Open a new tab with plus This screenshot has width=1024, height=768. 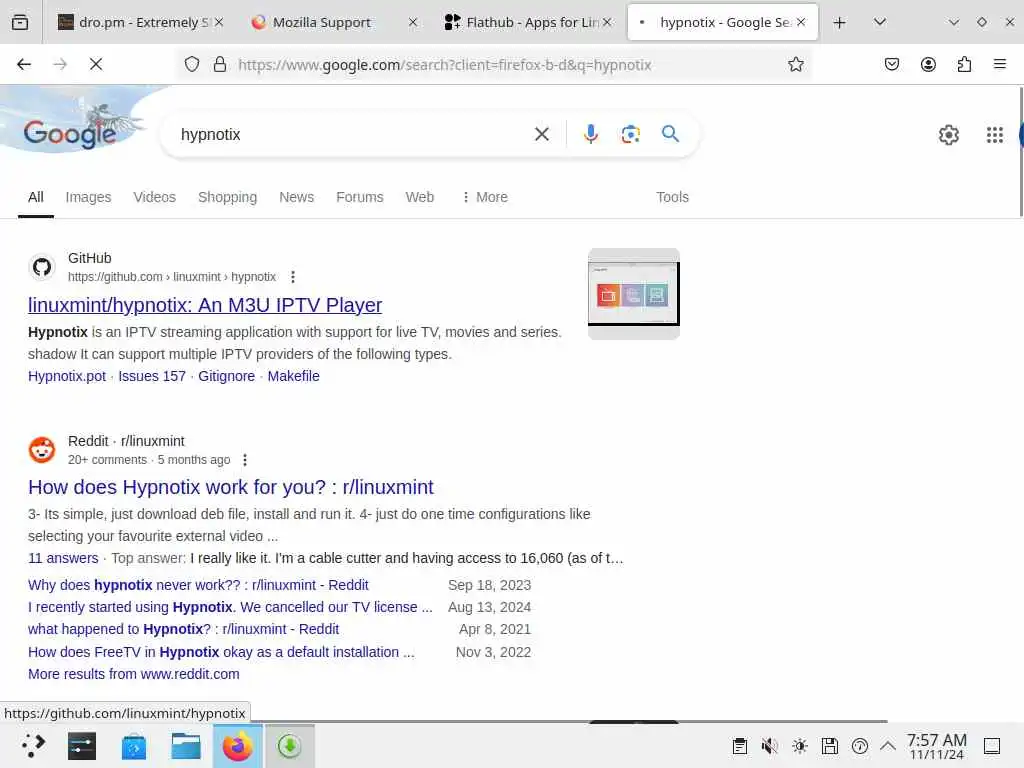[840, 22]
